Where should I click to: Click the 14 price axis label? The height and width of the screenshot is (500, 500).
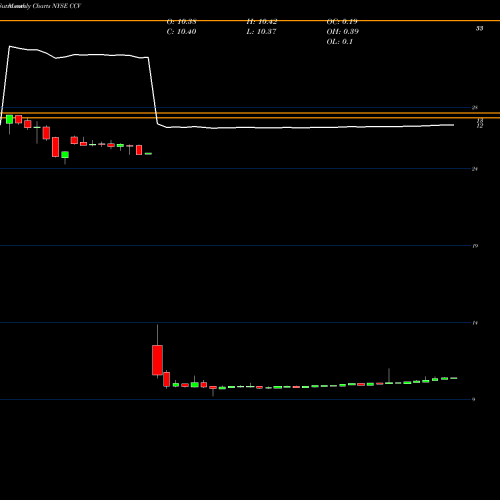(475, 323)
